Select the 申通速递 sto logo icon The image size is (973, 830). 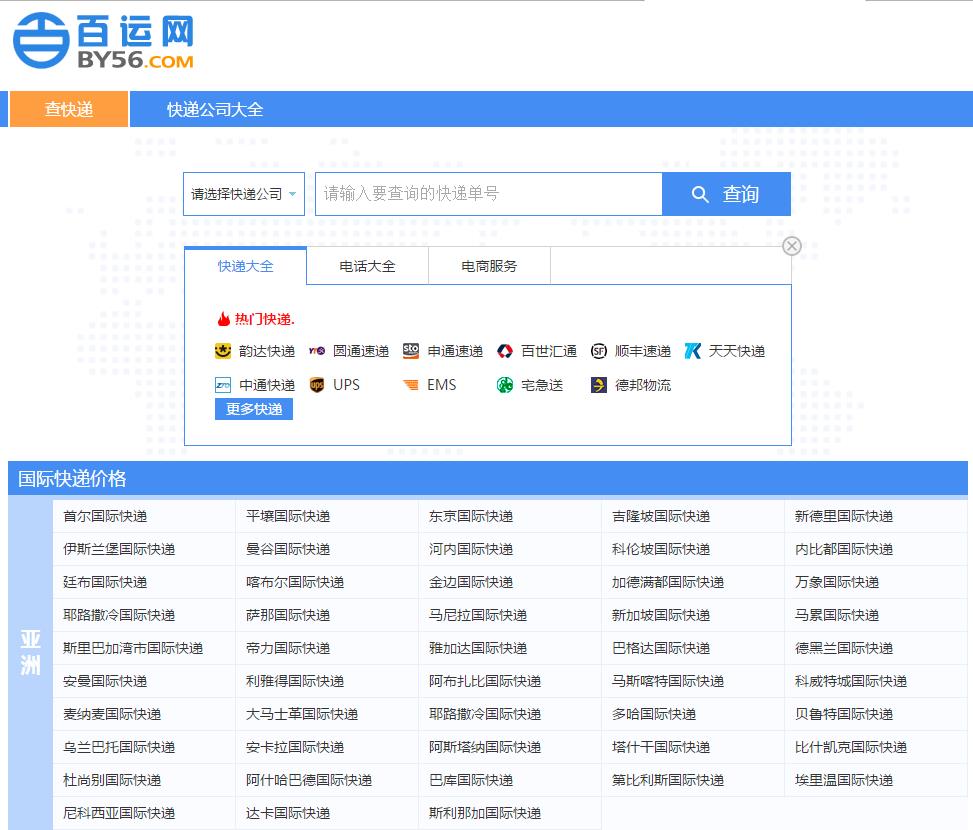click(411, 351)
